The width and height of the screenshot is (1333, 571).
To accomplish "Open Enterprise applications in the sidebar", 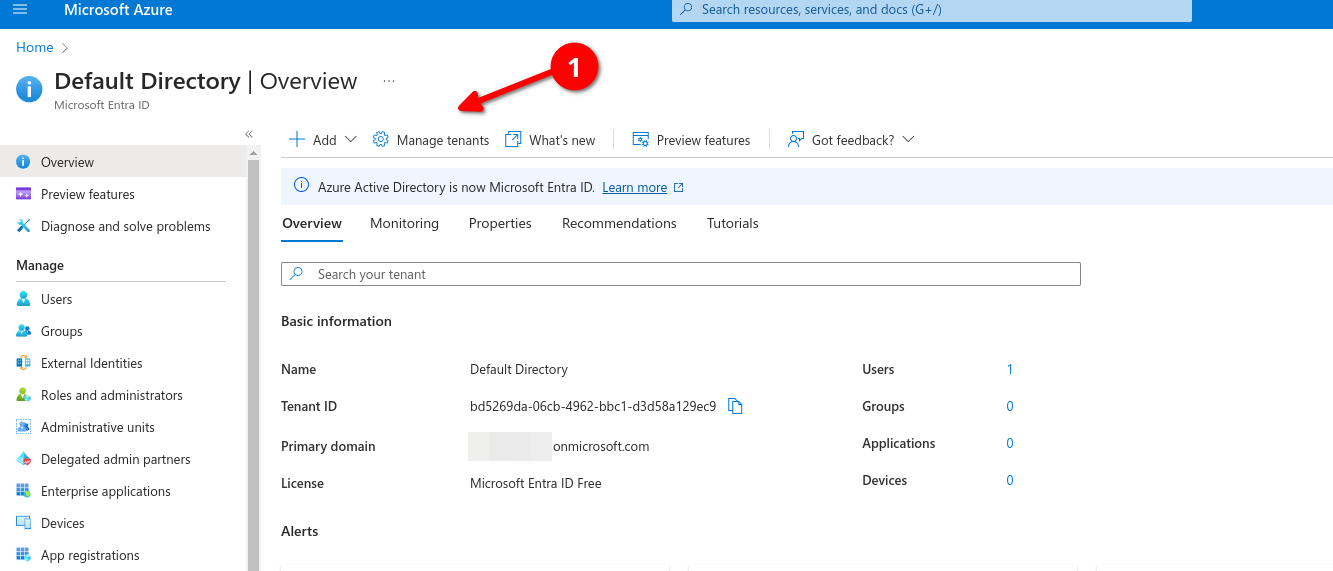I will pos(105,491).
